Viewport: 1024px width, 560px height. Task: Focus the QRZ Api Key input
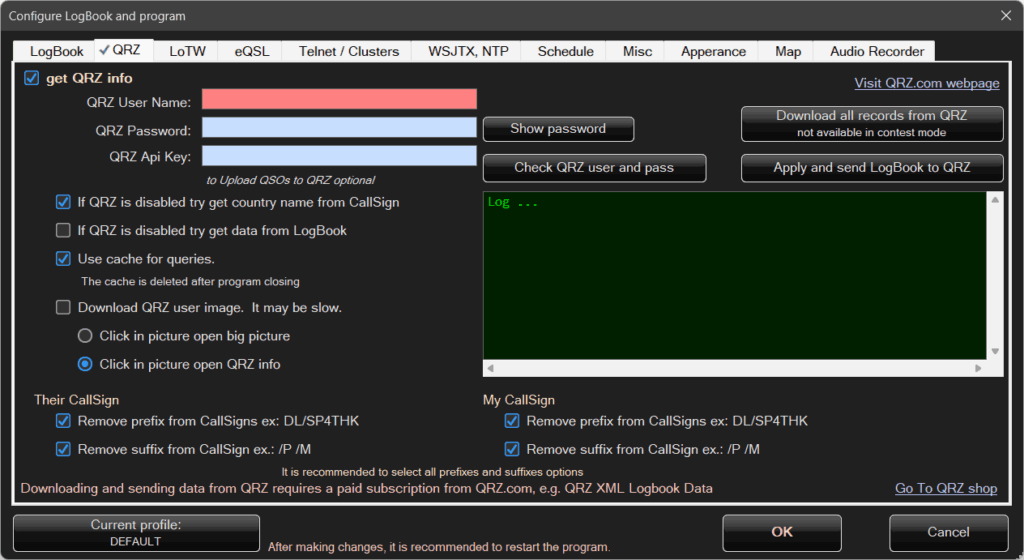339,156
